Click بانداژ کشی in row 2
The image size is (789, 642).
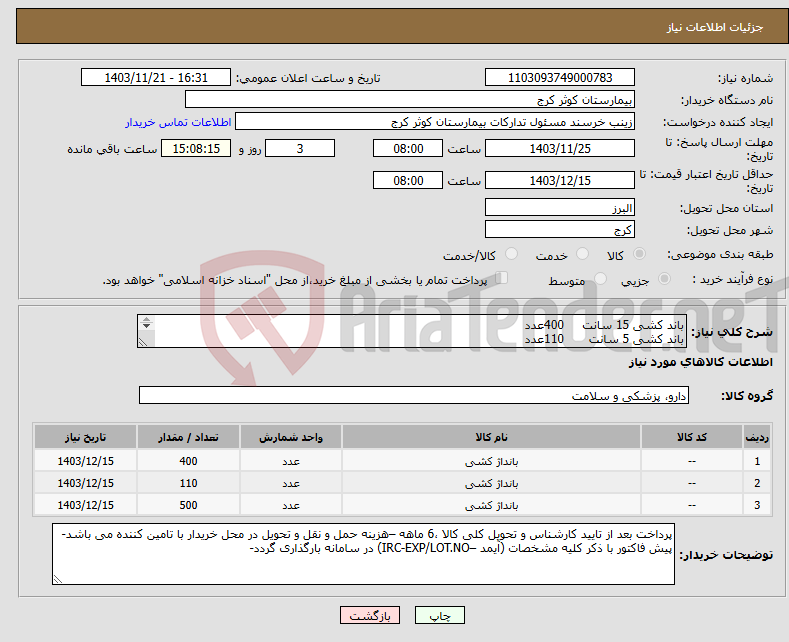(492, 484)
